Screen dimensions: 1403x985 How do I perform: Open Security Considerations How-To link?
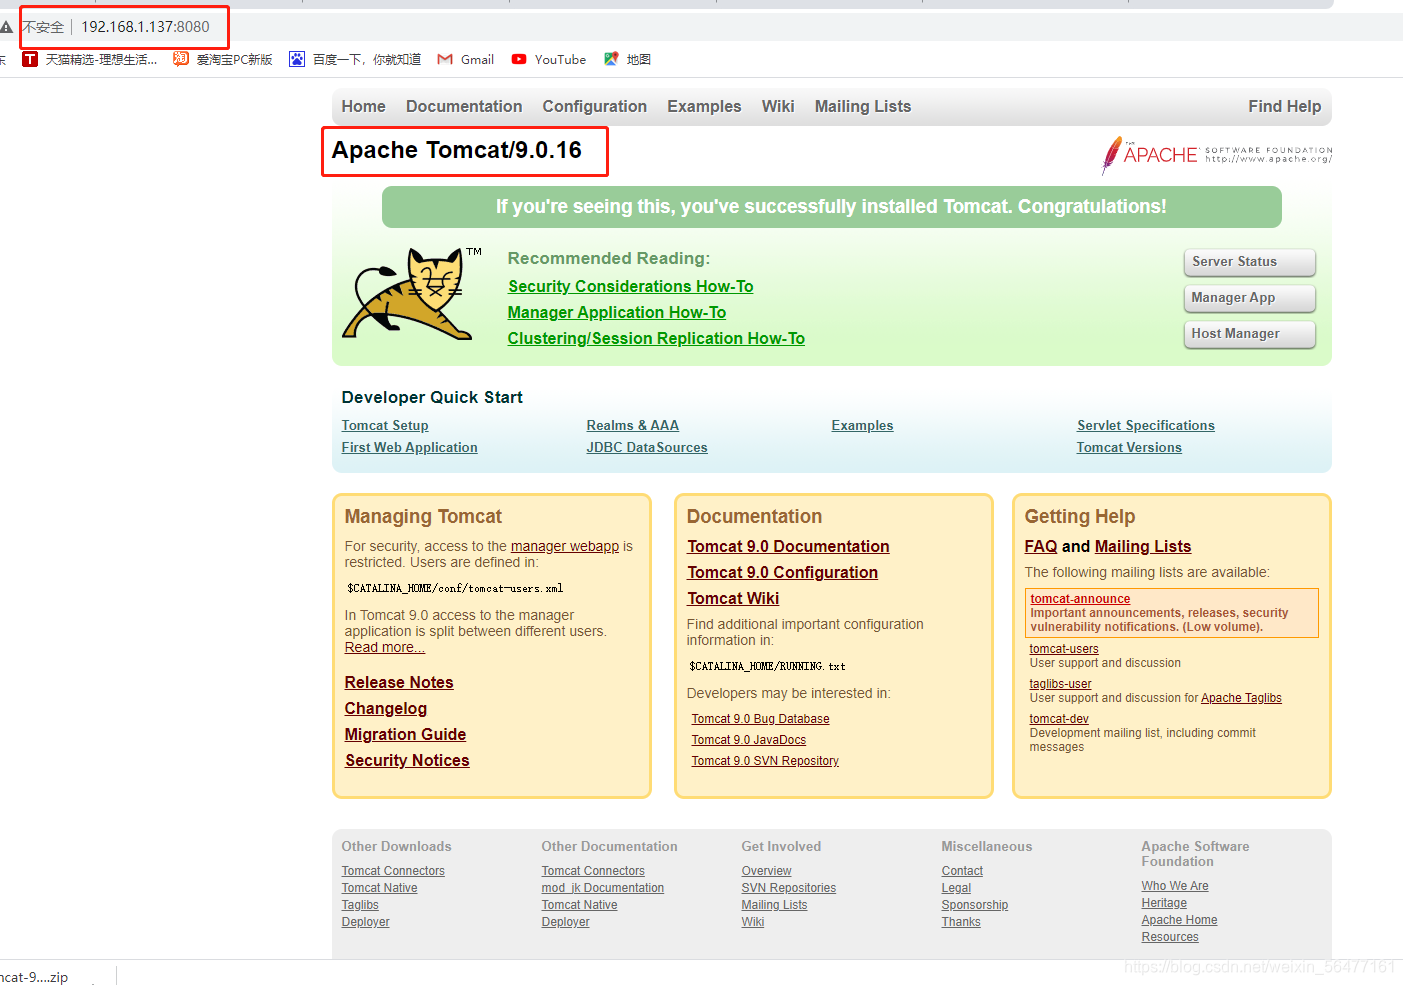(x=630, y=286)
